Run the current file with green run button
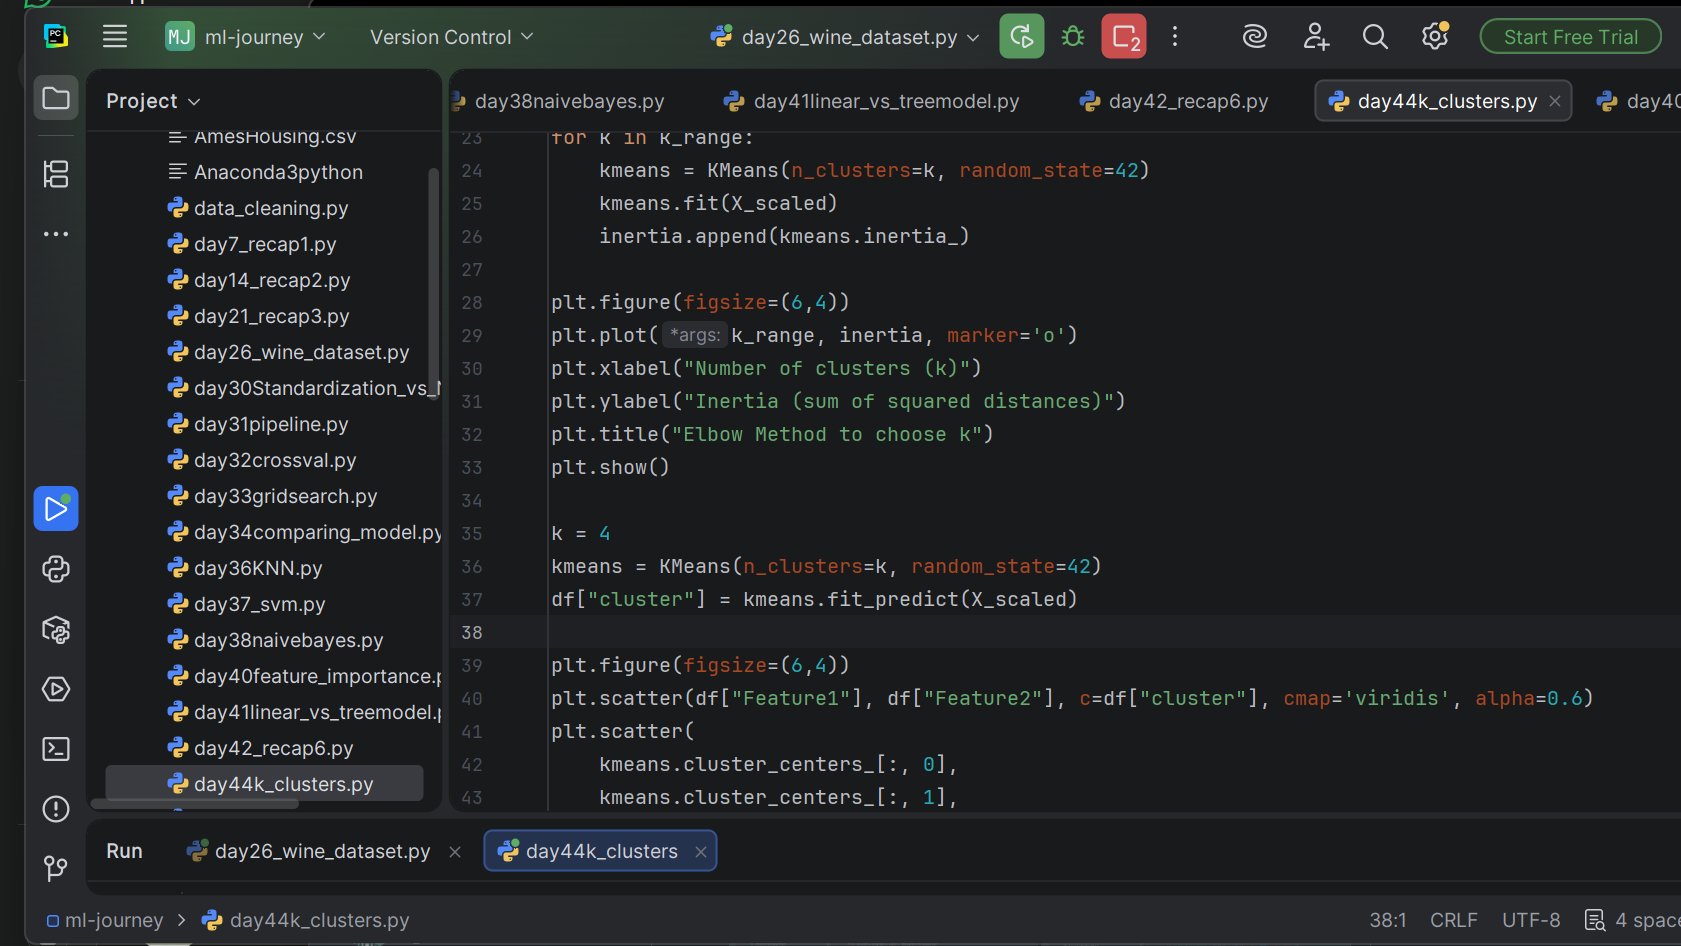 (1021, 37)
